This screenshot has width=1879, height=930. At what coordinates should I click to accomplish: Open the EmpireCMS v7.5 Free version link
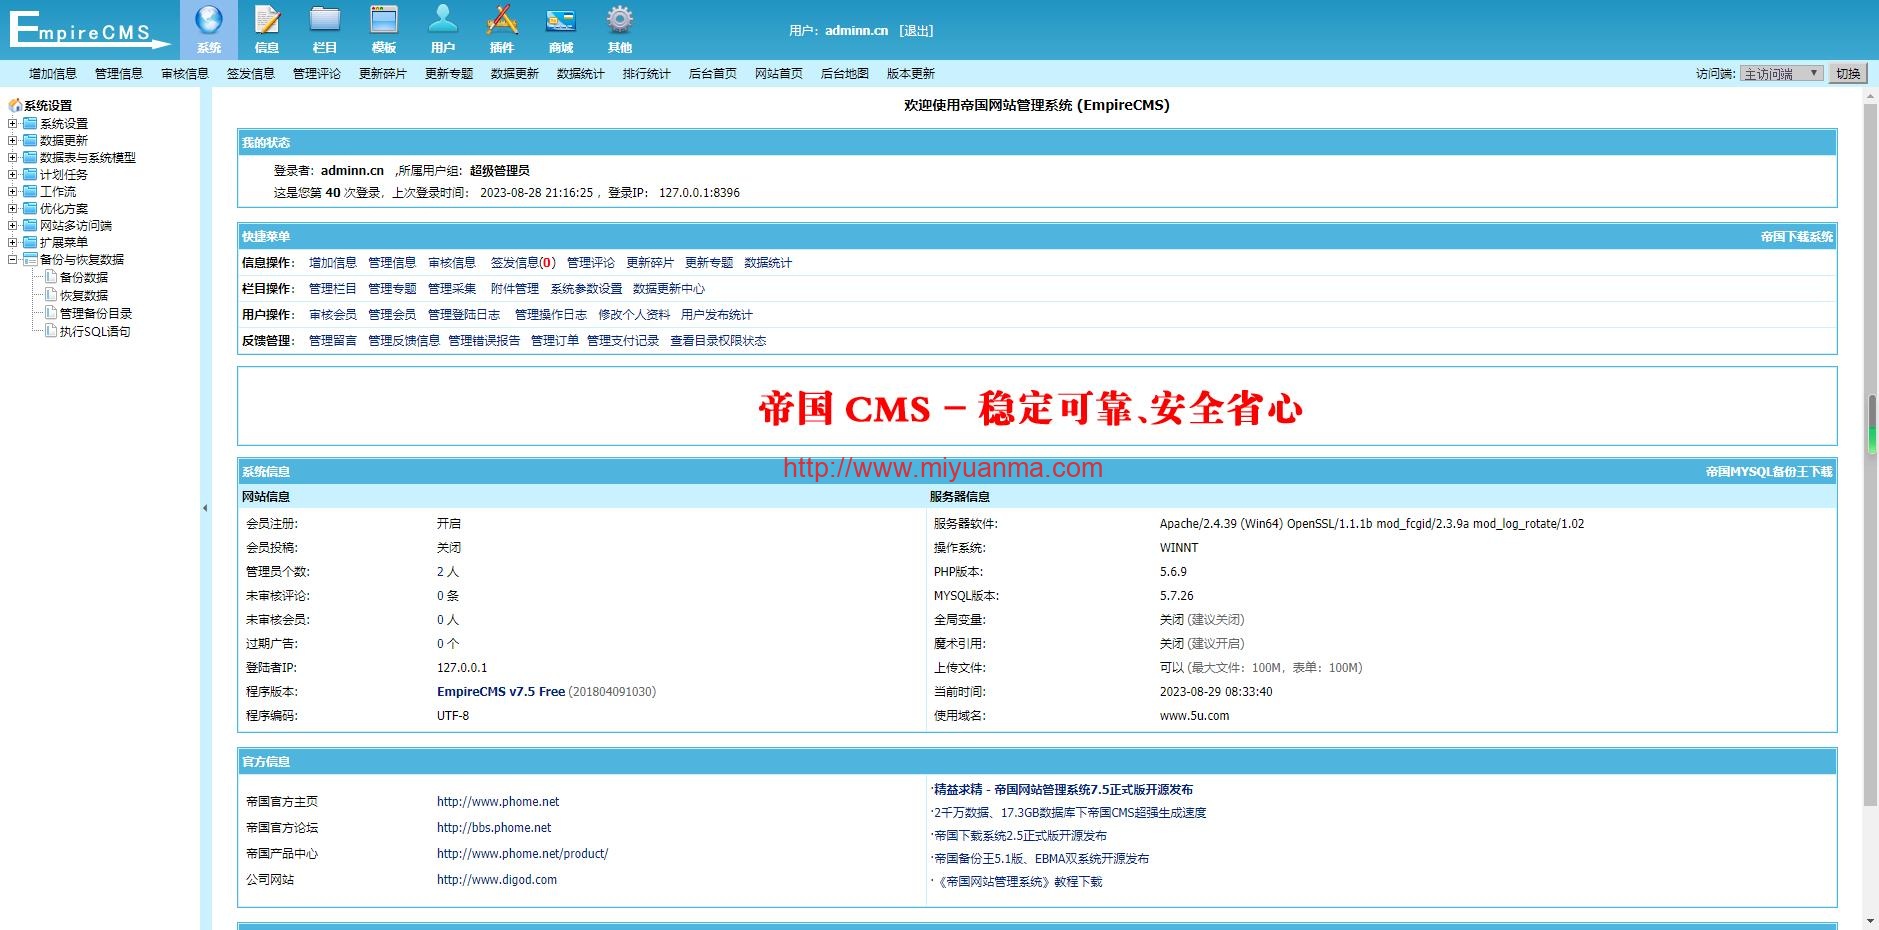pyautogui.click(x=501, y=692)
